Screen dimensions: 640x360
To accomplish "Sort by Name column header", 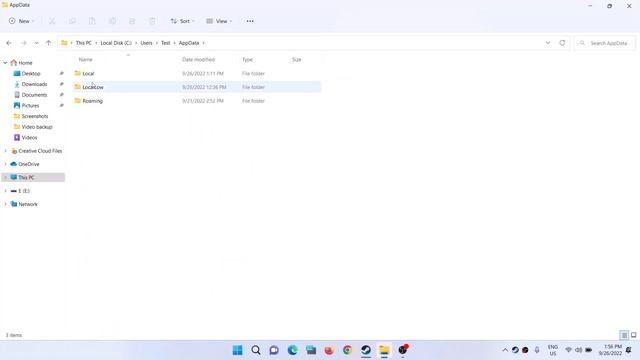I will click(x=85, y=60).
